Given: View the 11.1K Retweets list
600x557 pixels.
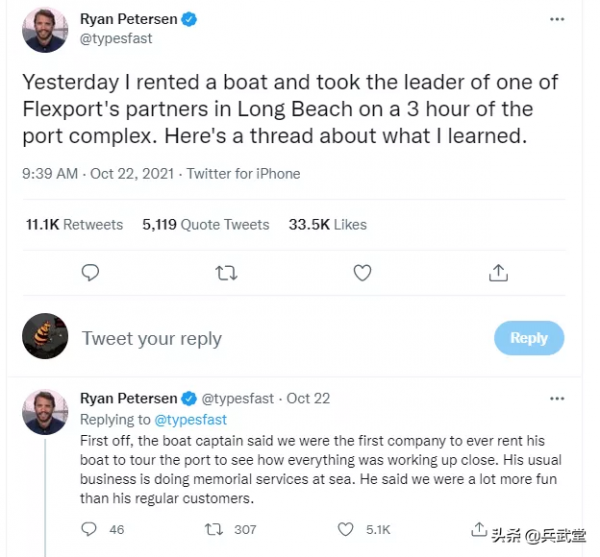Looking at the screenshot, I should 74,225.
